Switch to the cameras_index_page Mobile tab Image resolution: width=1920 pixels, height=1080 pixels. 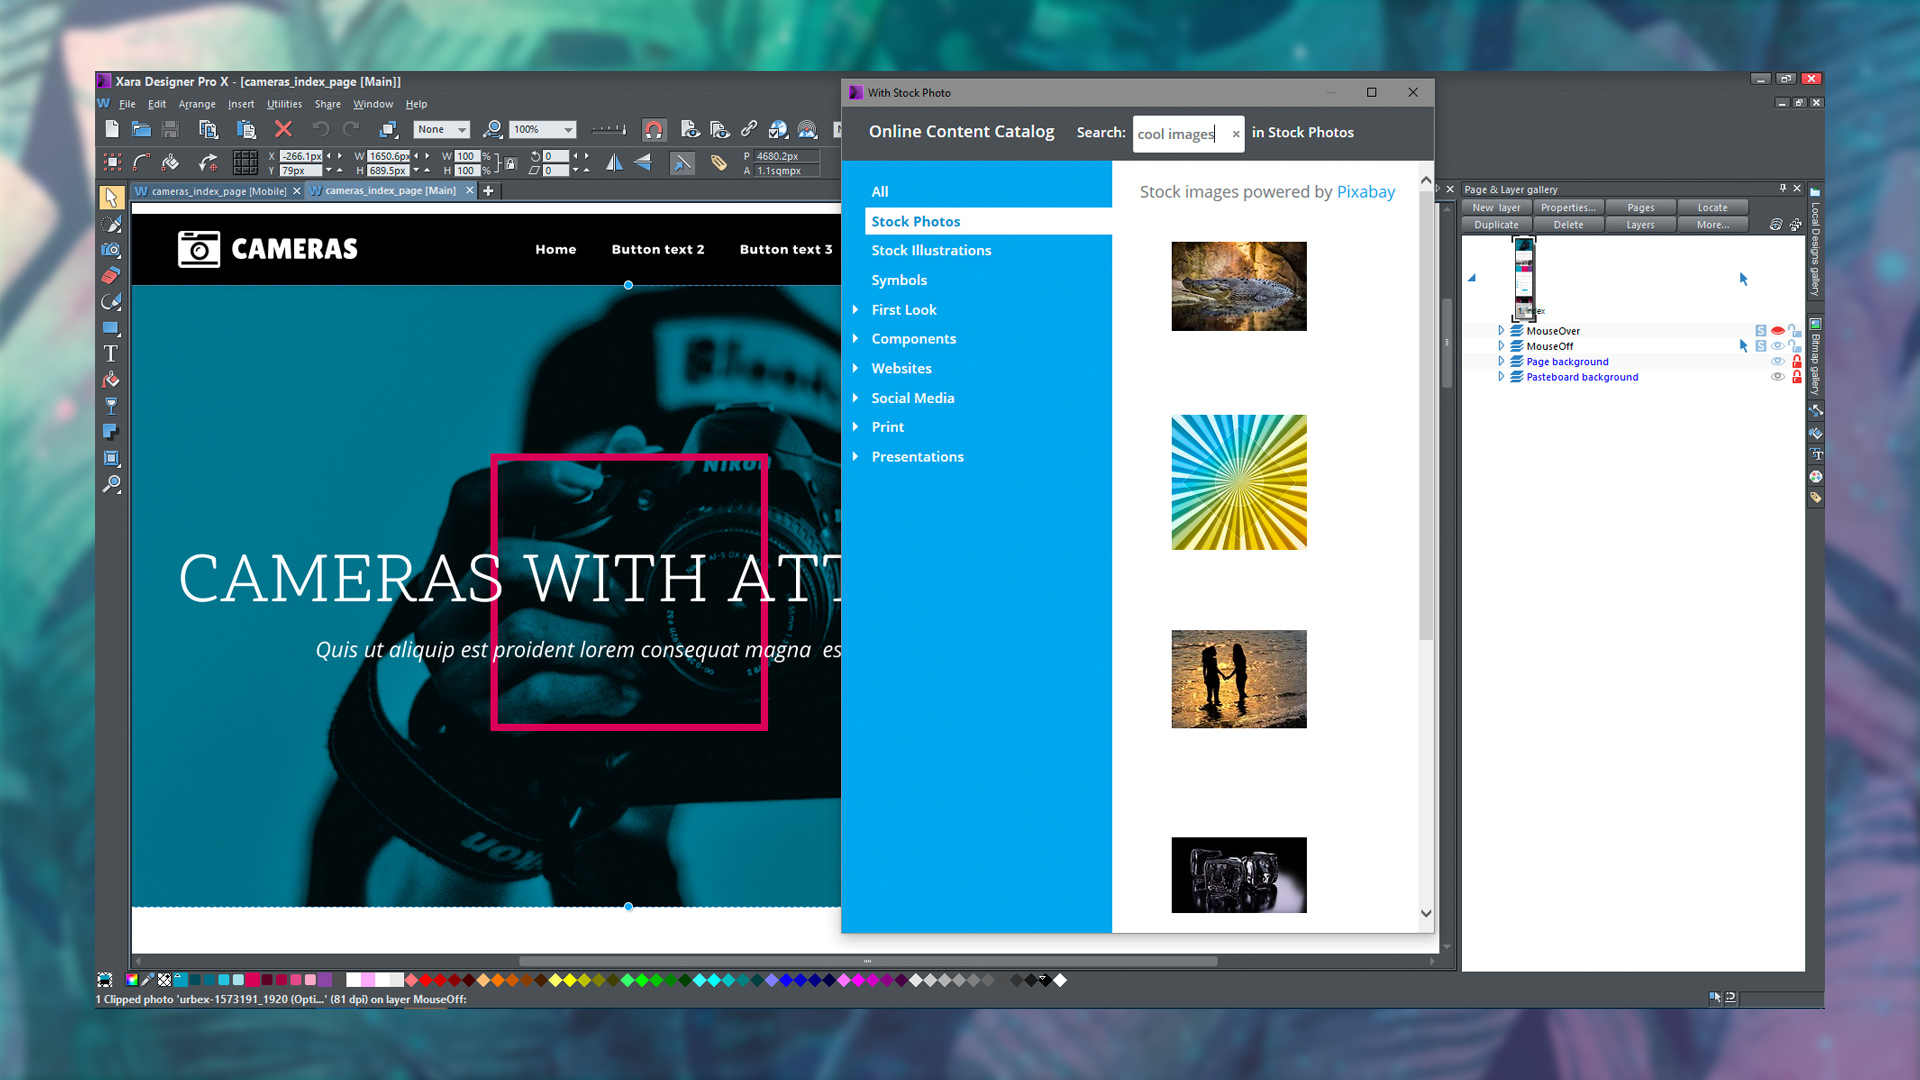click(215, 191)
